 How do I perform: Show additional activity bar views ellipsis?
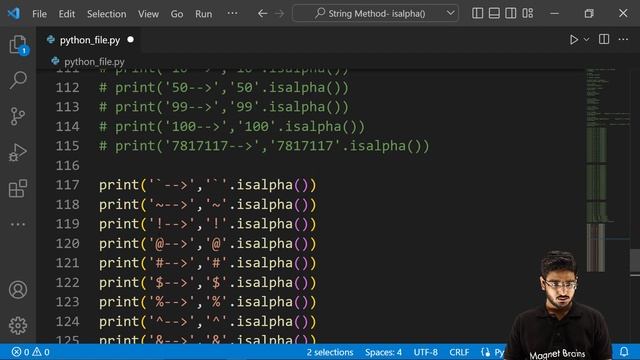18,224
